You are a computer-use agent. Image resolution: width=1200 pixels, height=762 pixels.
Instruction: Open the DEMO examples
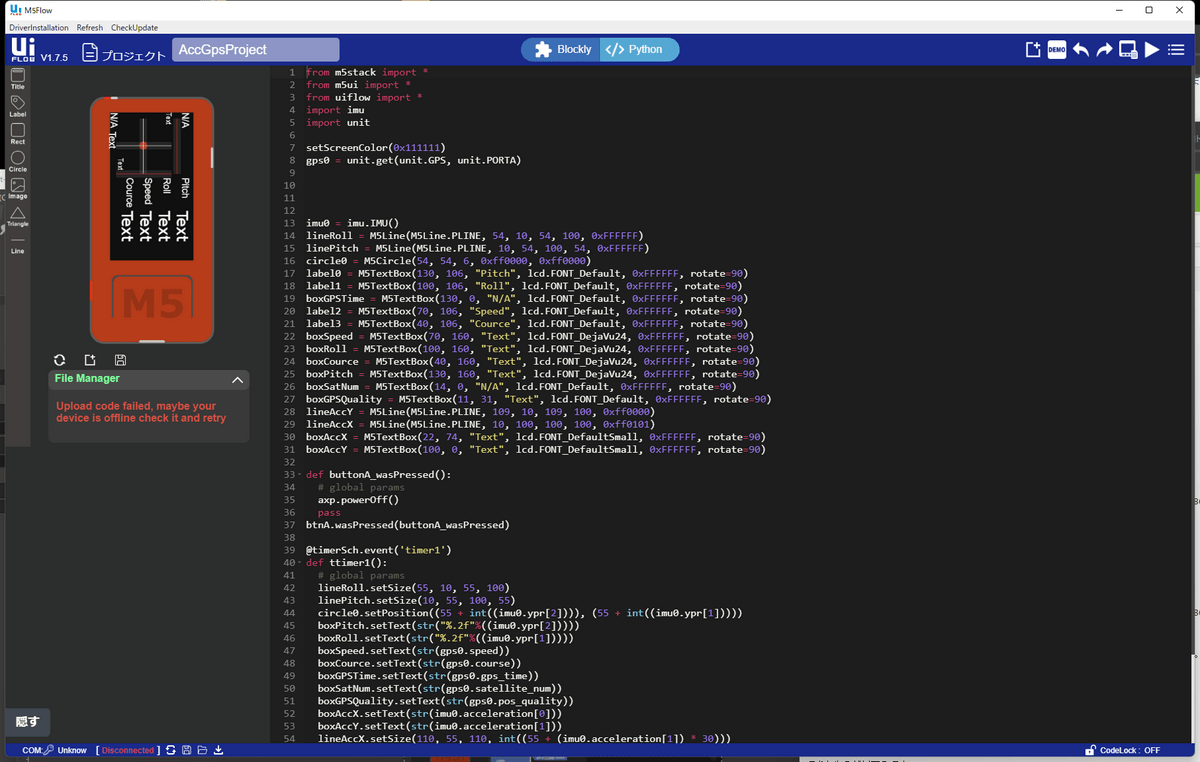tap(1057, 50)
